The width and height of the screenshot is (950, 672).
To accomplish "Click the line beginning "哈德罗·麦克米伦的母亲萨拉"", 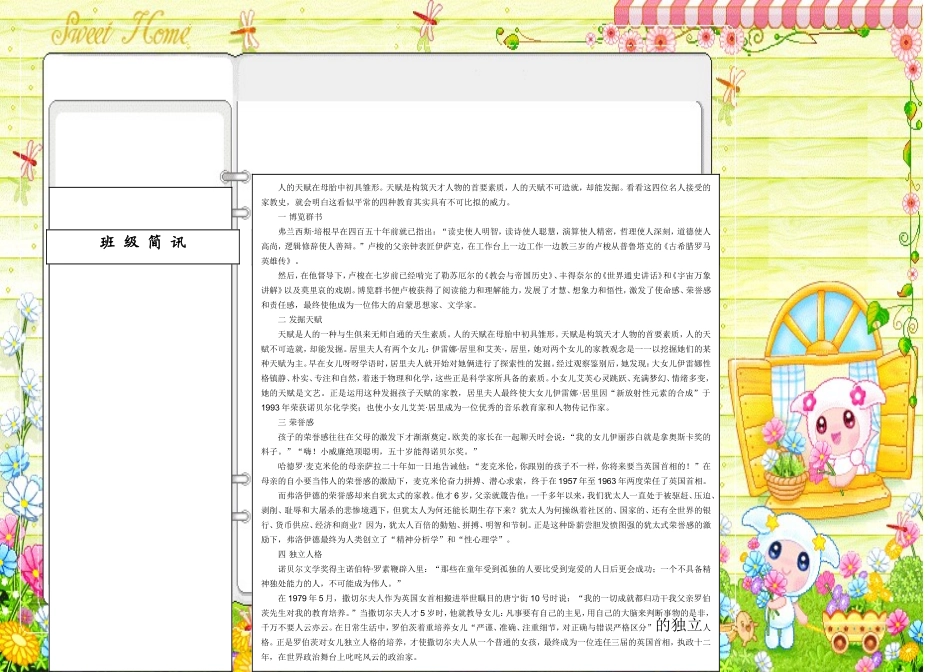I will [x=494, y=467].
